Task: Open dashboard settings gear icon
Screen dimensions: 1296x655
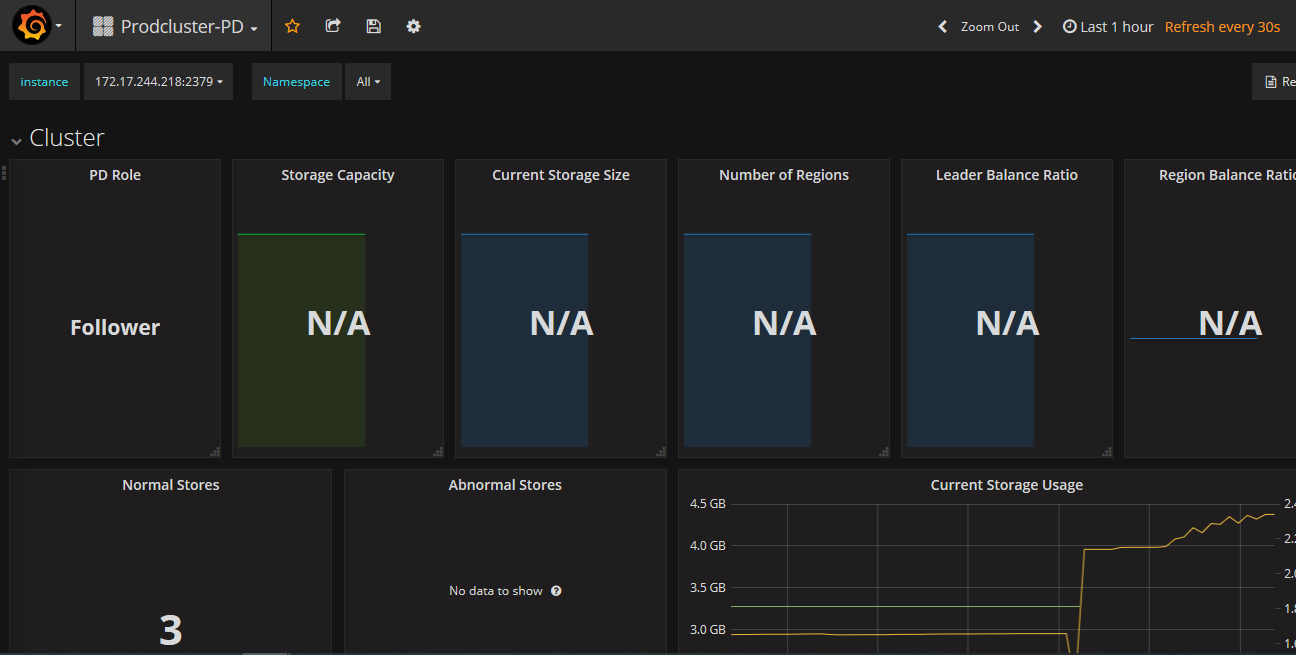Action: coord(413,27)
